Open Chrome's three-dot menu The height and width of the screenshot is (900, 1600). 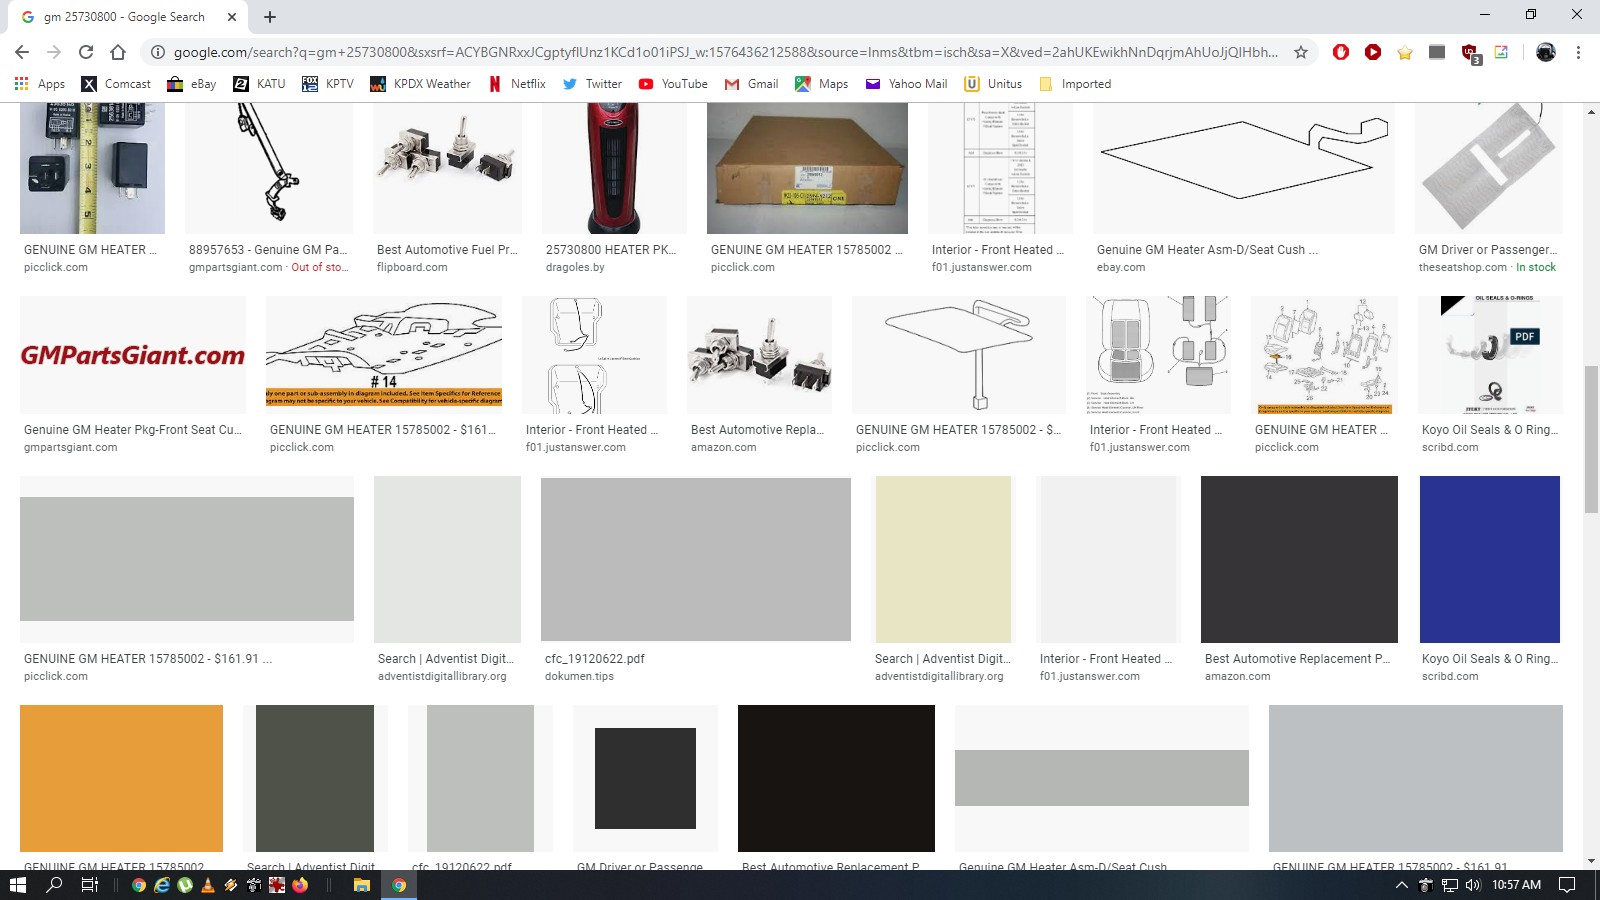(x=1578, y=52)
